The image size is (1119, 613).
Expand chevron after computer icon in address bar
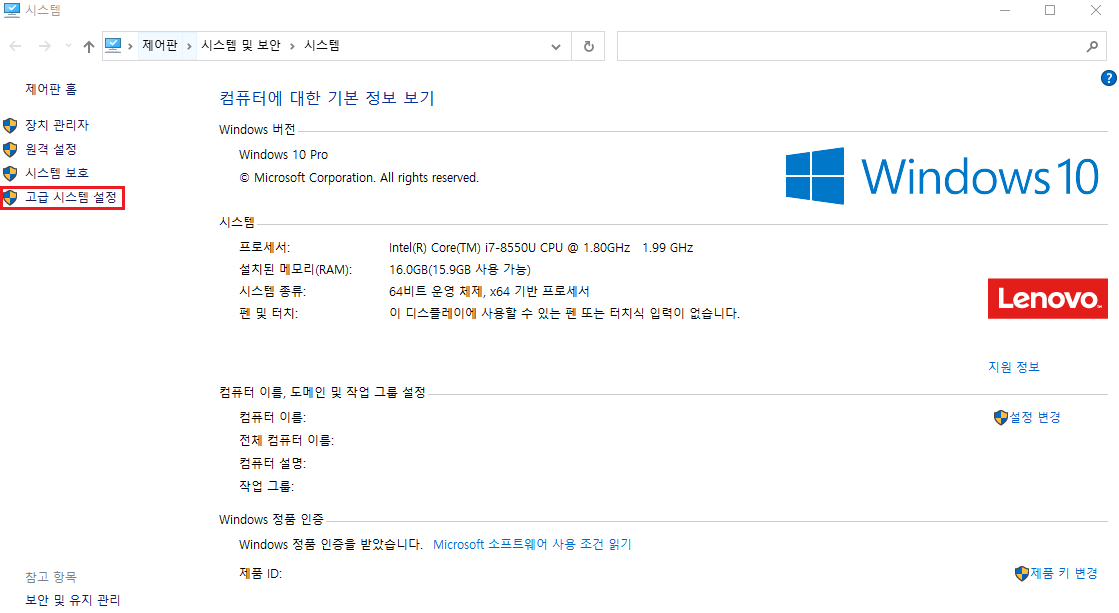point(131,46)
